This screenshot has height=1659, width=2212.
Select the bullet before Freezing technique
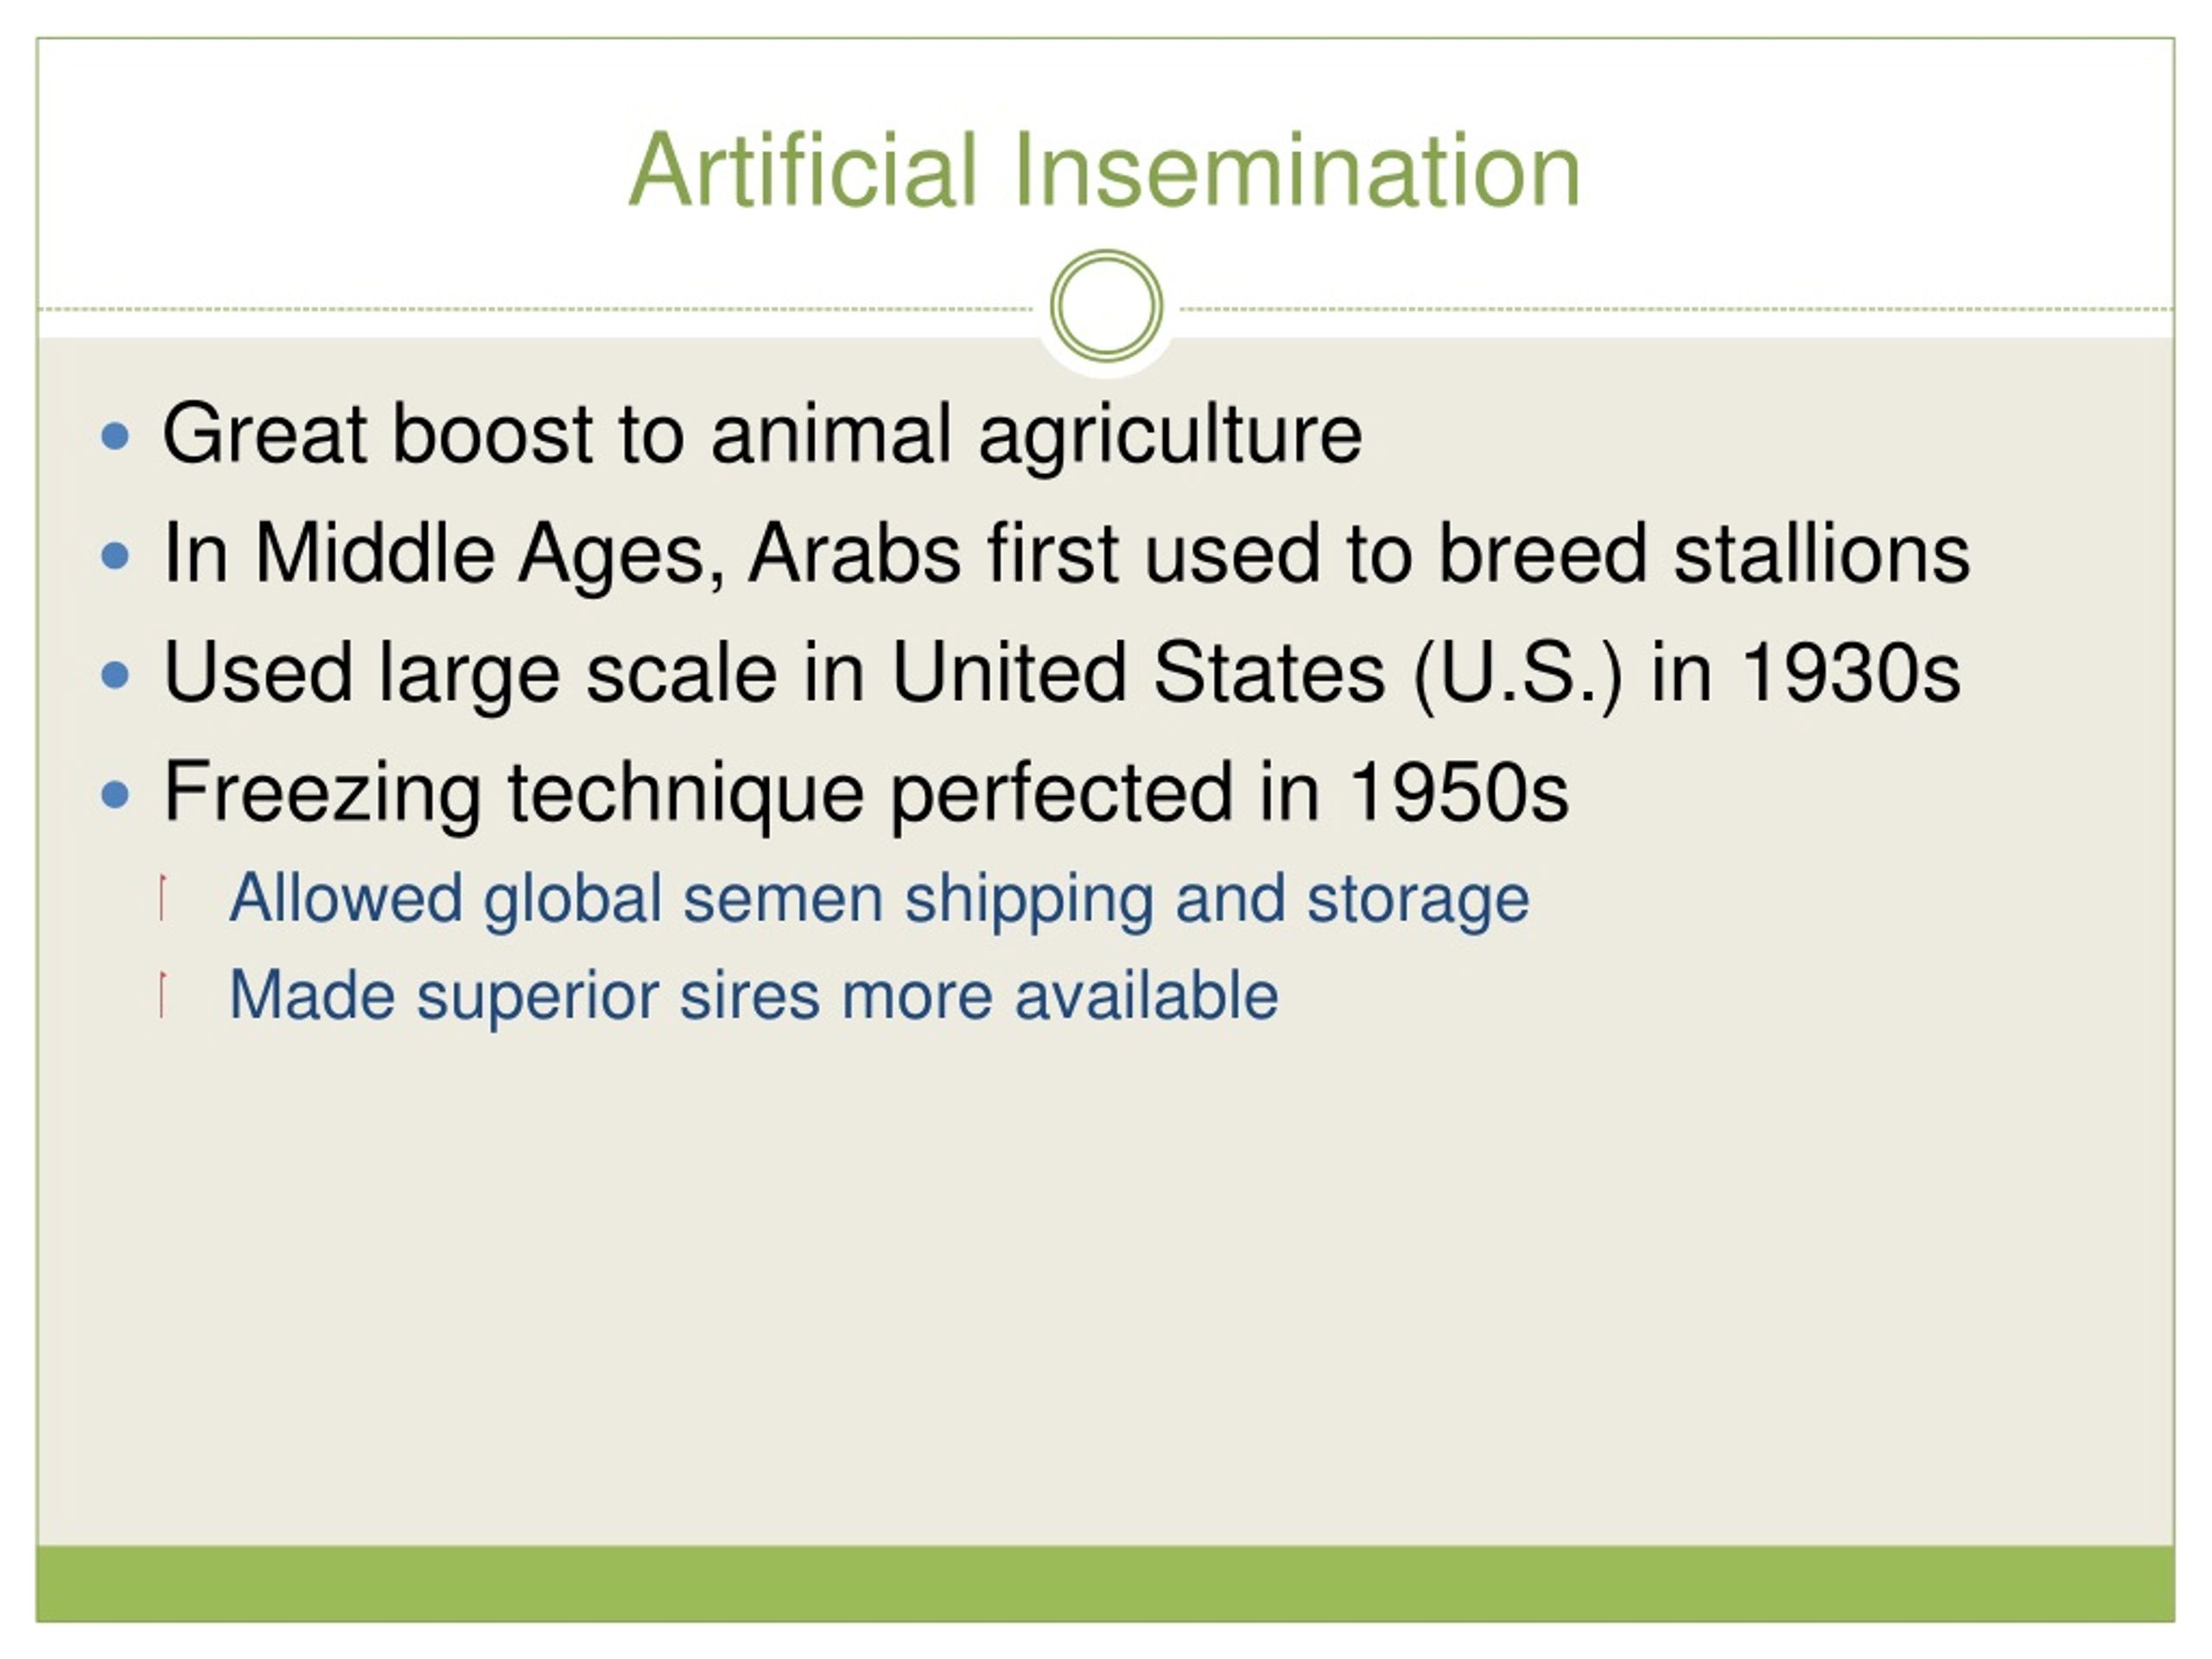[116, 794]
